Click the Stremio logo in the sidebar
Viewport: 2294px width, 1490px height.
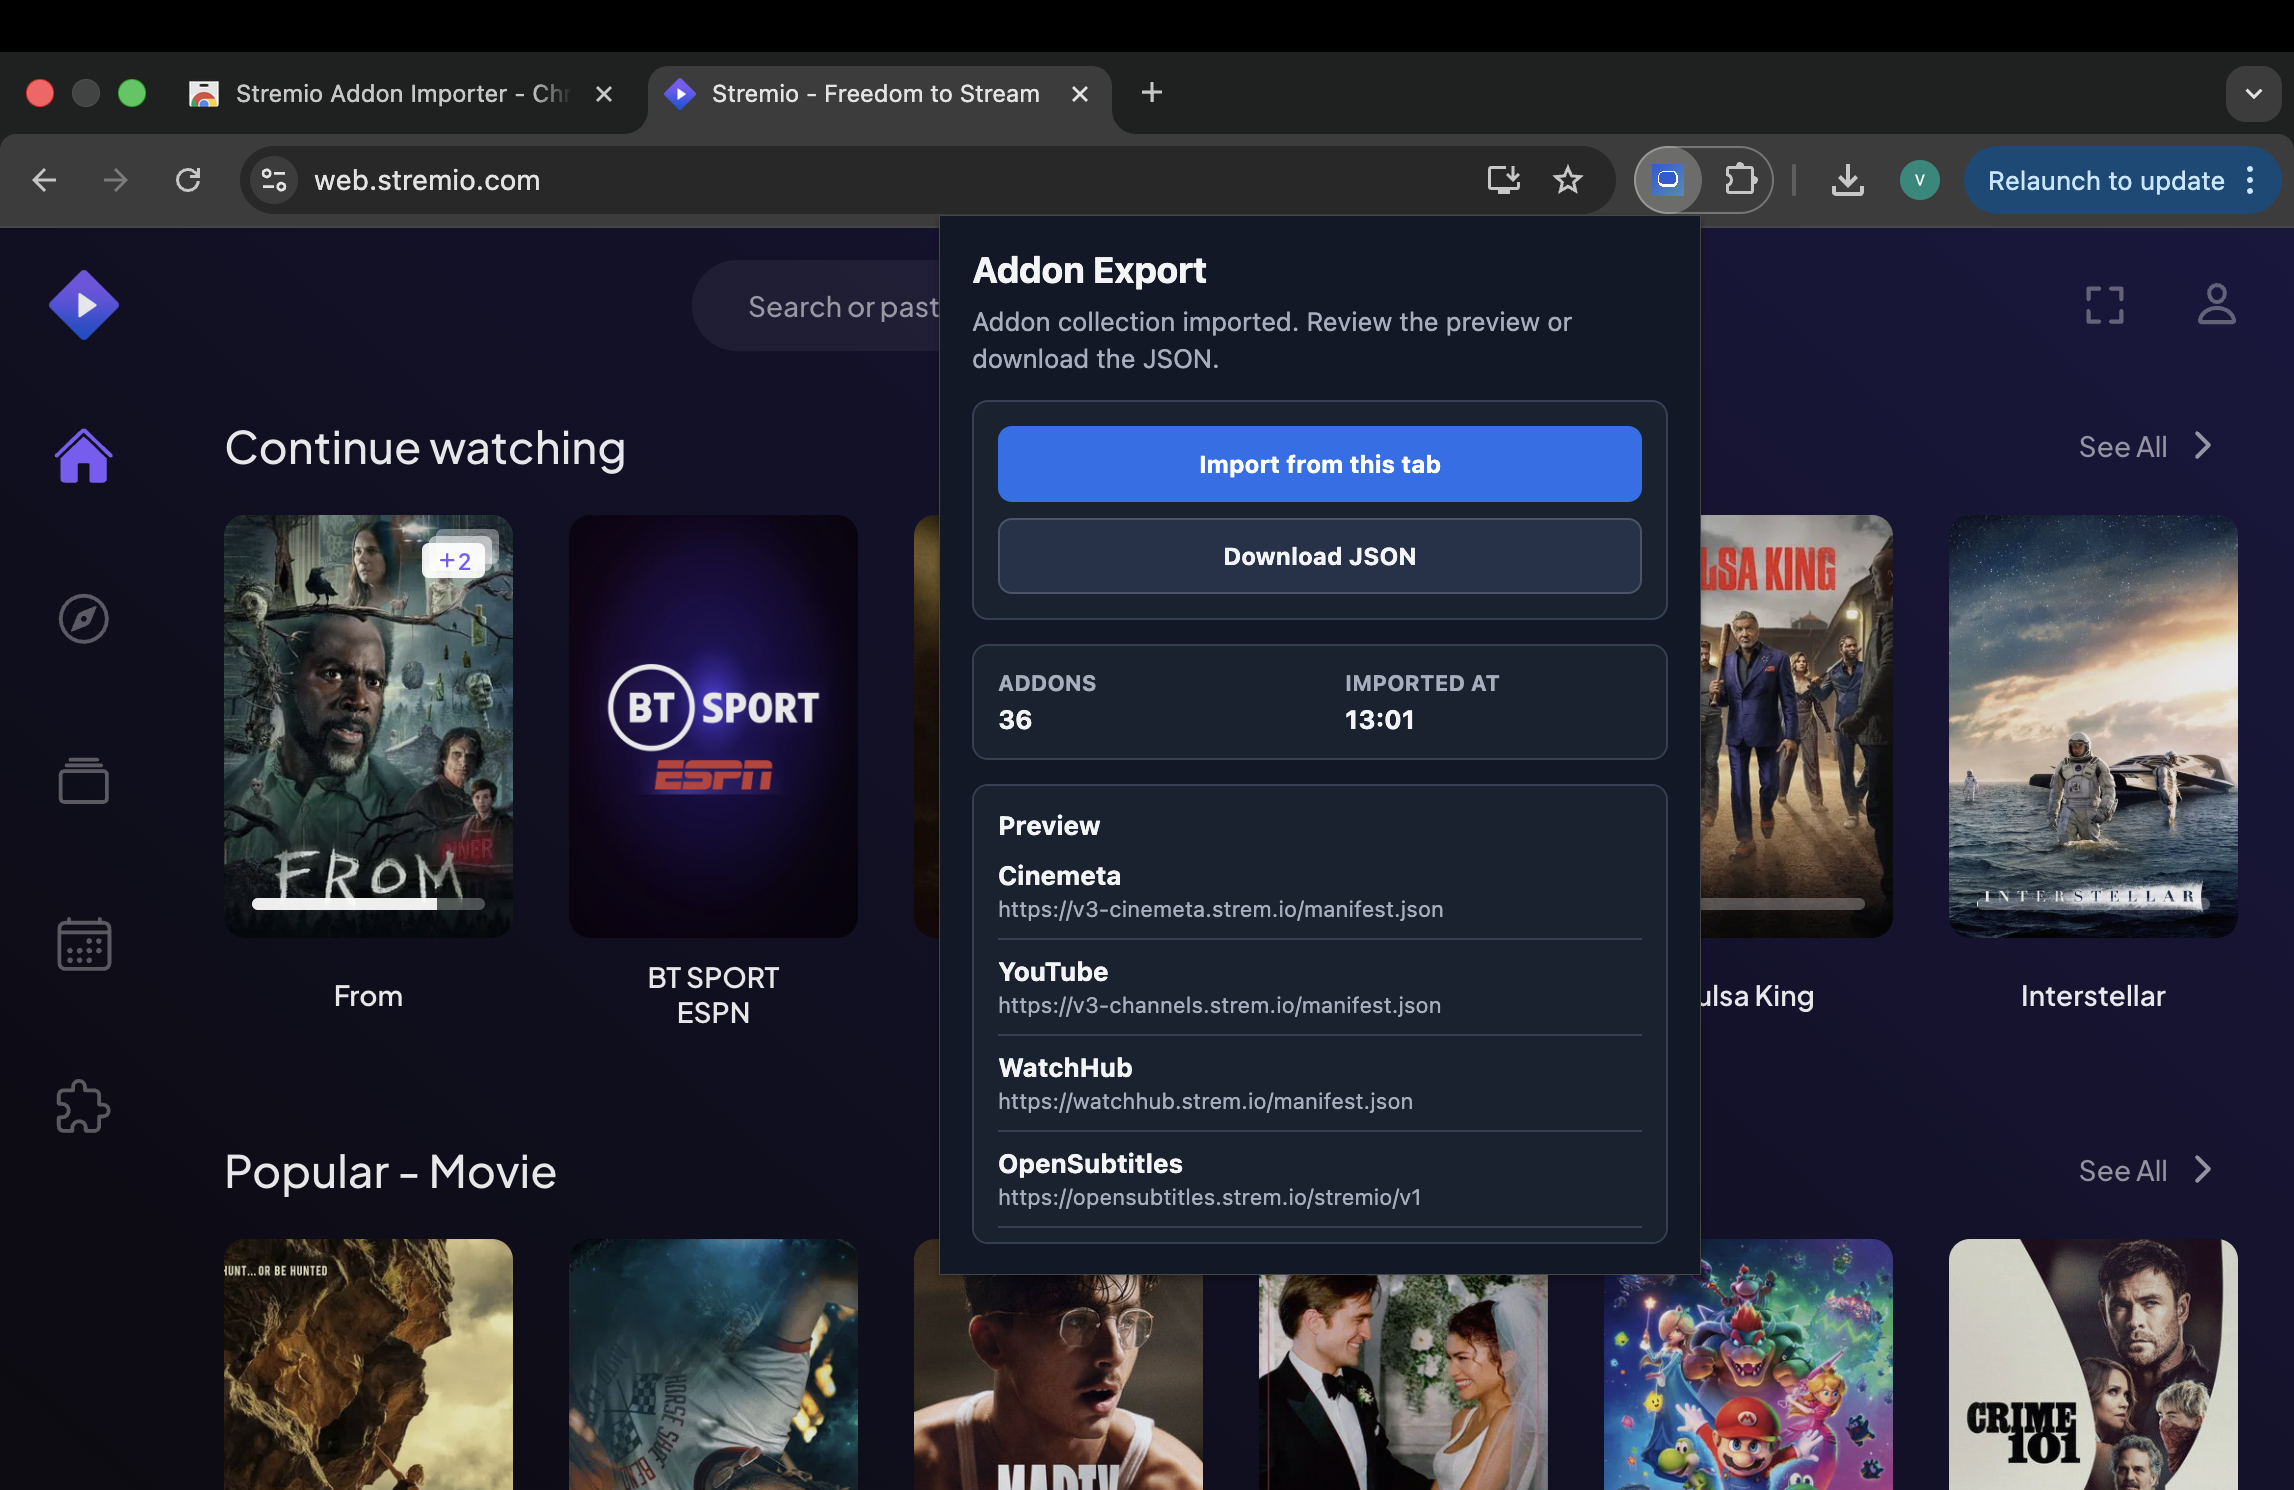[84, 305]
